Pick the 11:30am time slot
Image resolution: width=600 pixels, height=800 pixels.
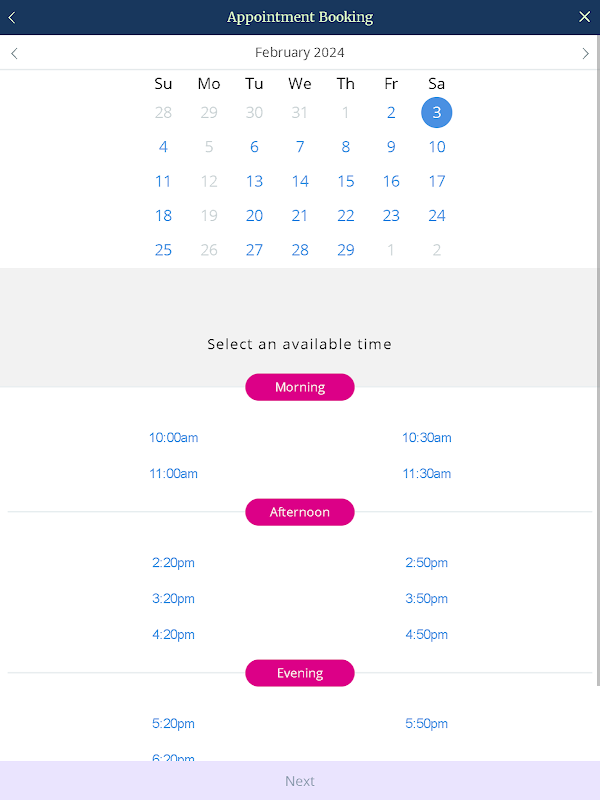426,474
